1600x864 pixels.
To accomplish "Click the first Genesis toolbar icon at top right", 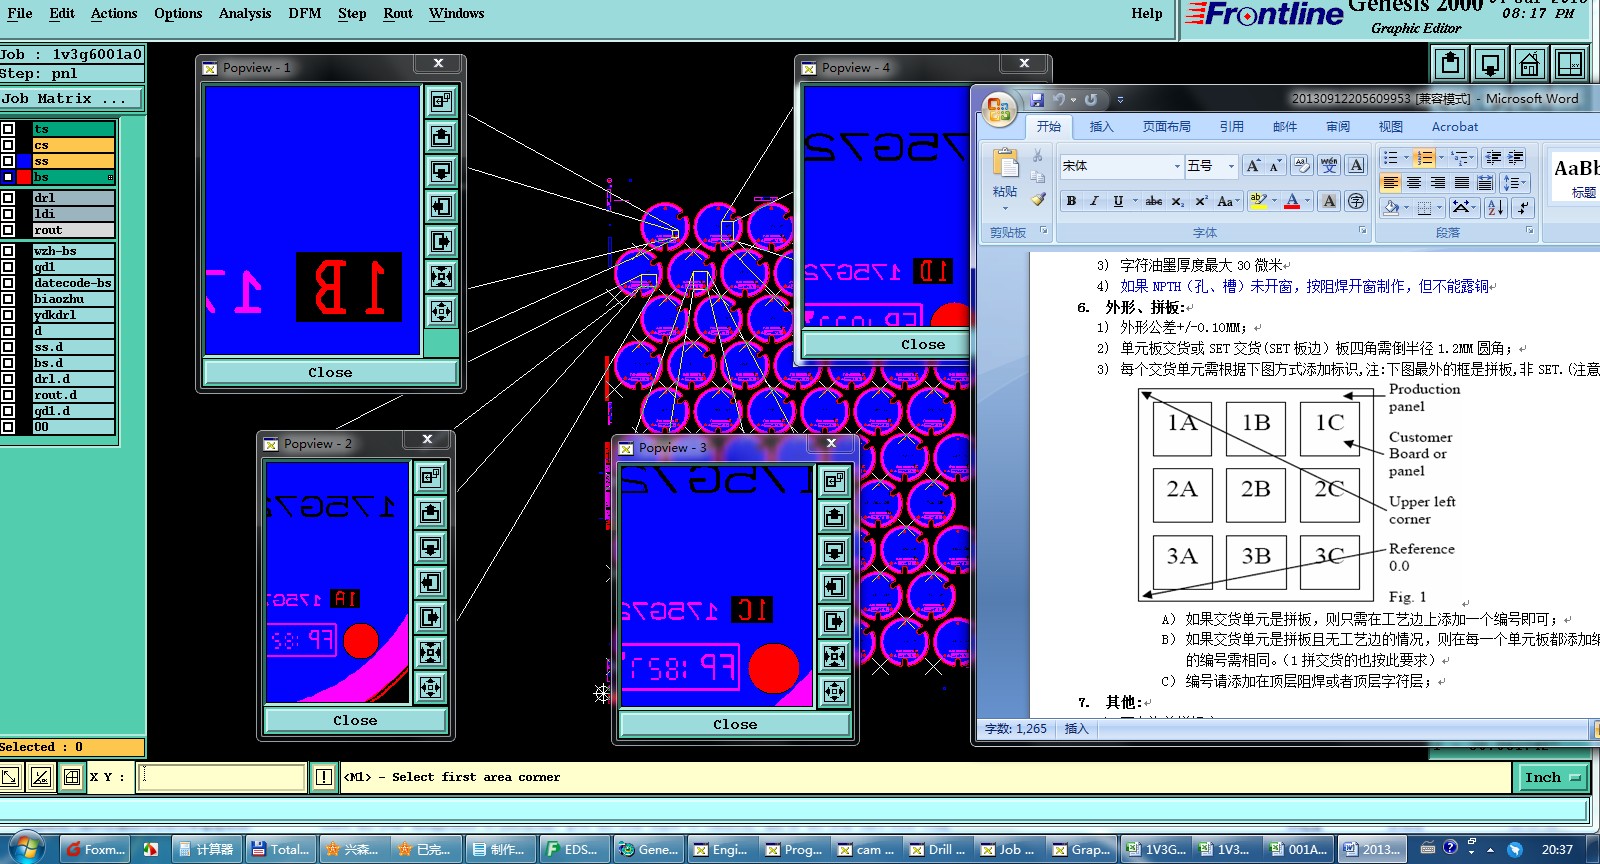I will tap(1450, 64).
